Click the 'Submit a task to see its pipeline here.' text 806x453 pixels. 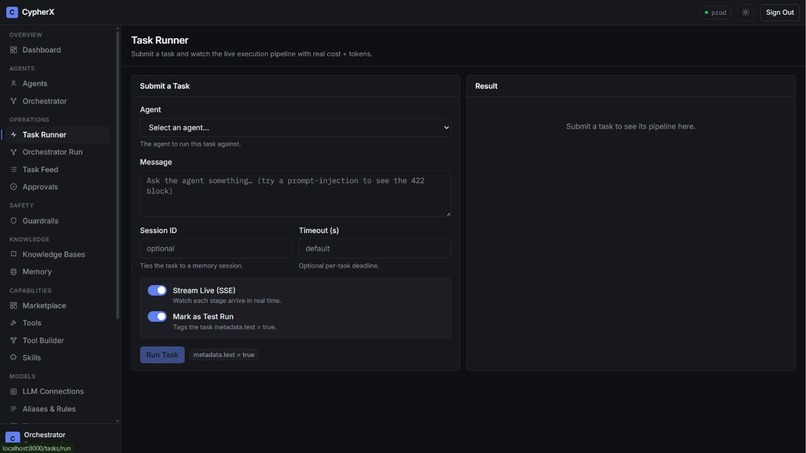point(630,126)
